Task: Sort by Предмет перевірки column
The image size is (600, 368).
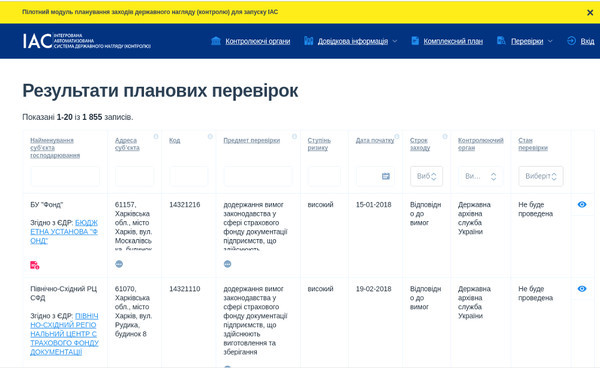Action: coord(251,140)
